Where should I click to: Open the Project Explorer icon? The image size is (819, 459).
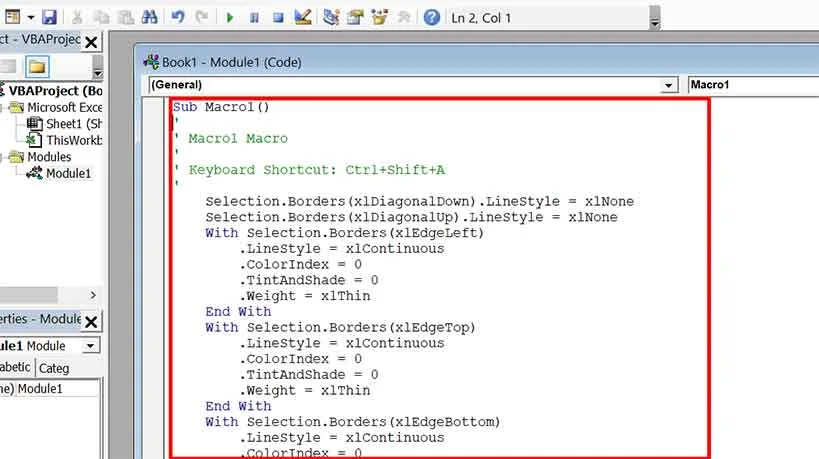point(331,17)
